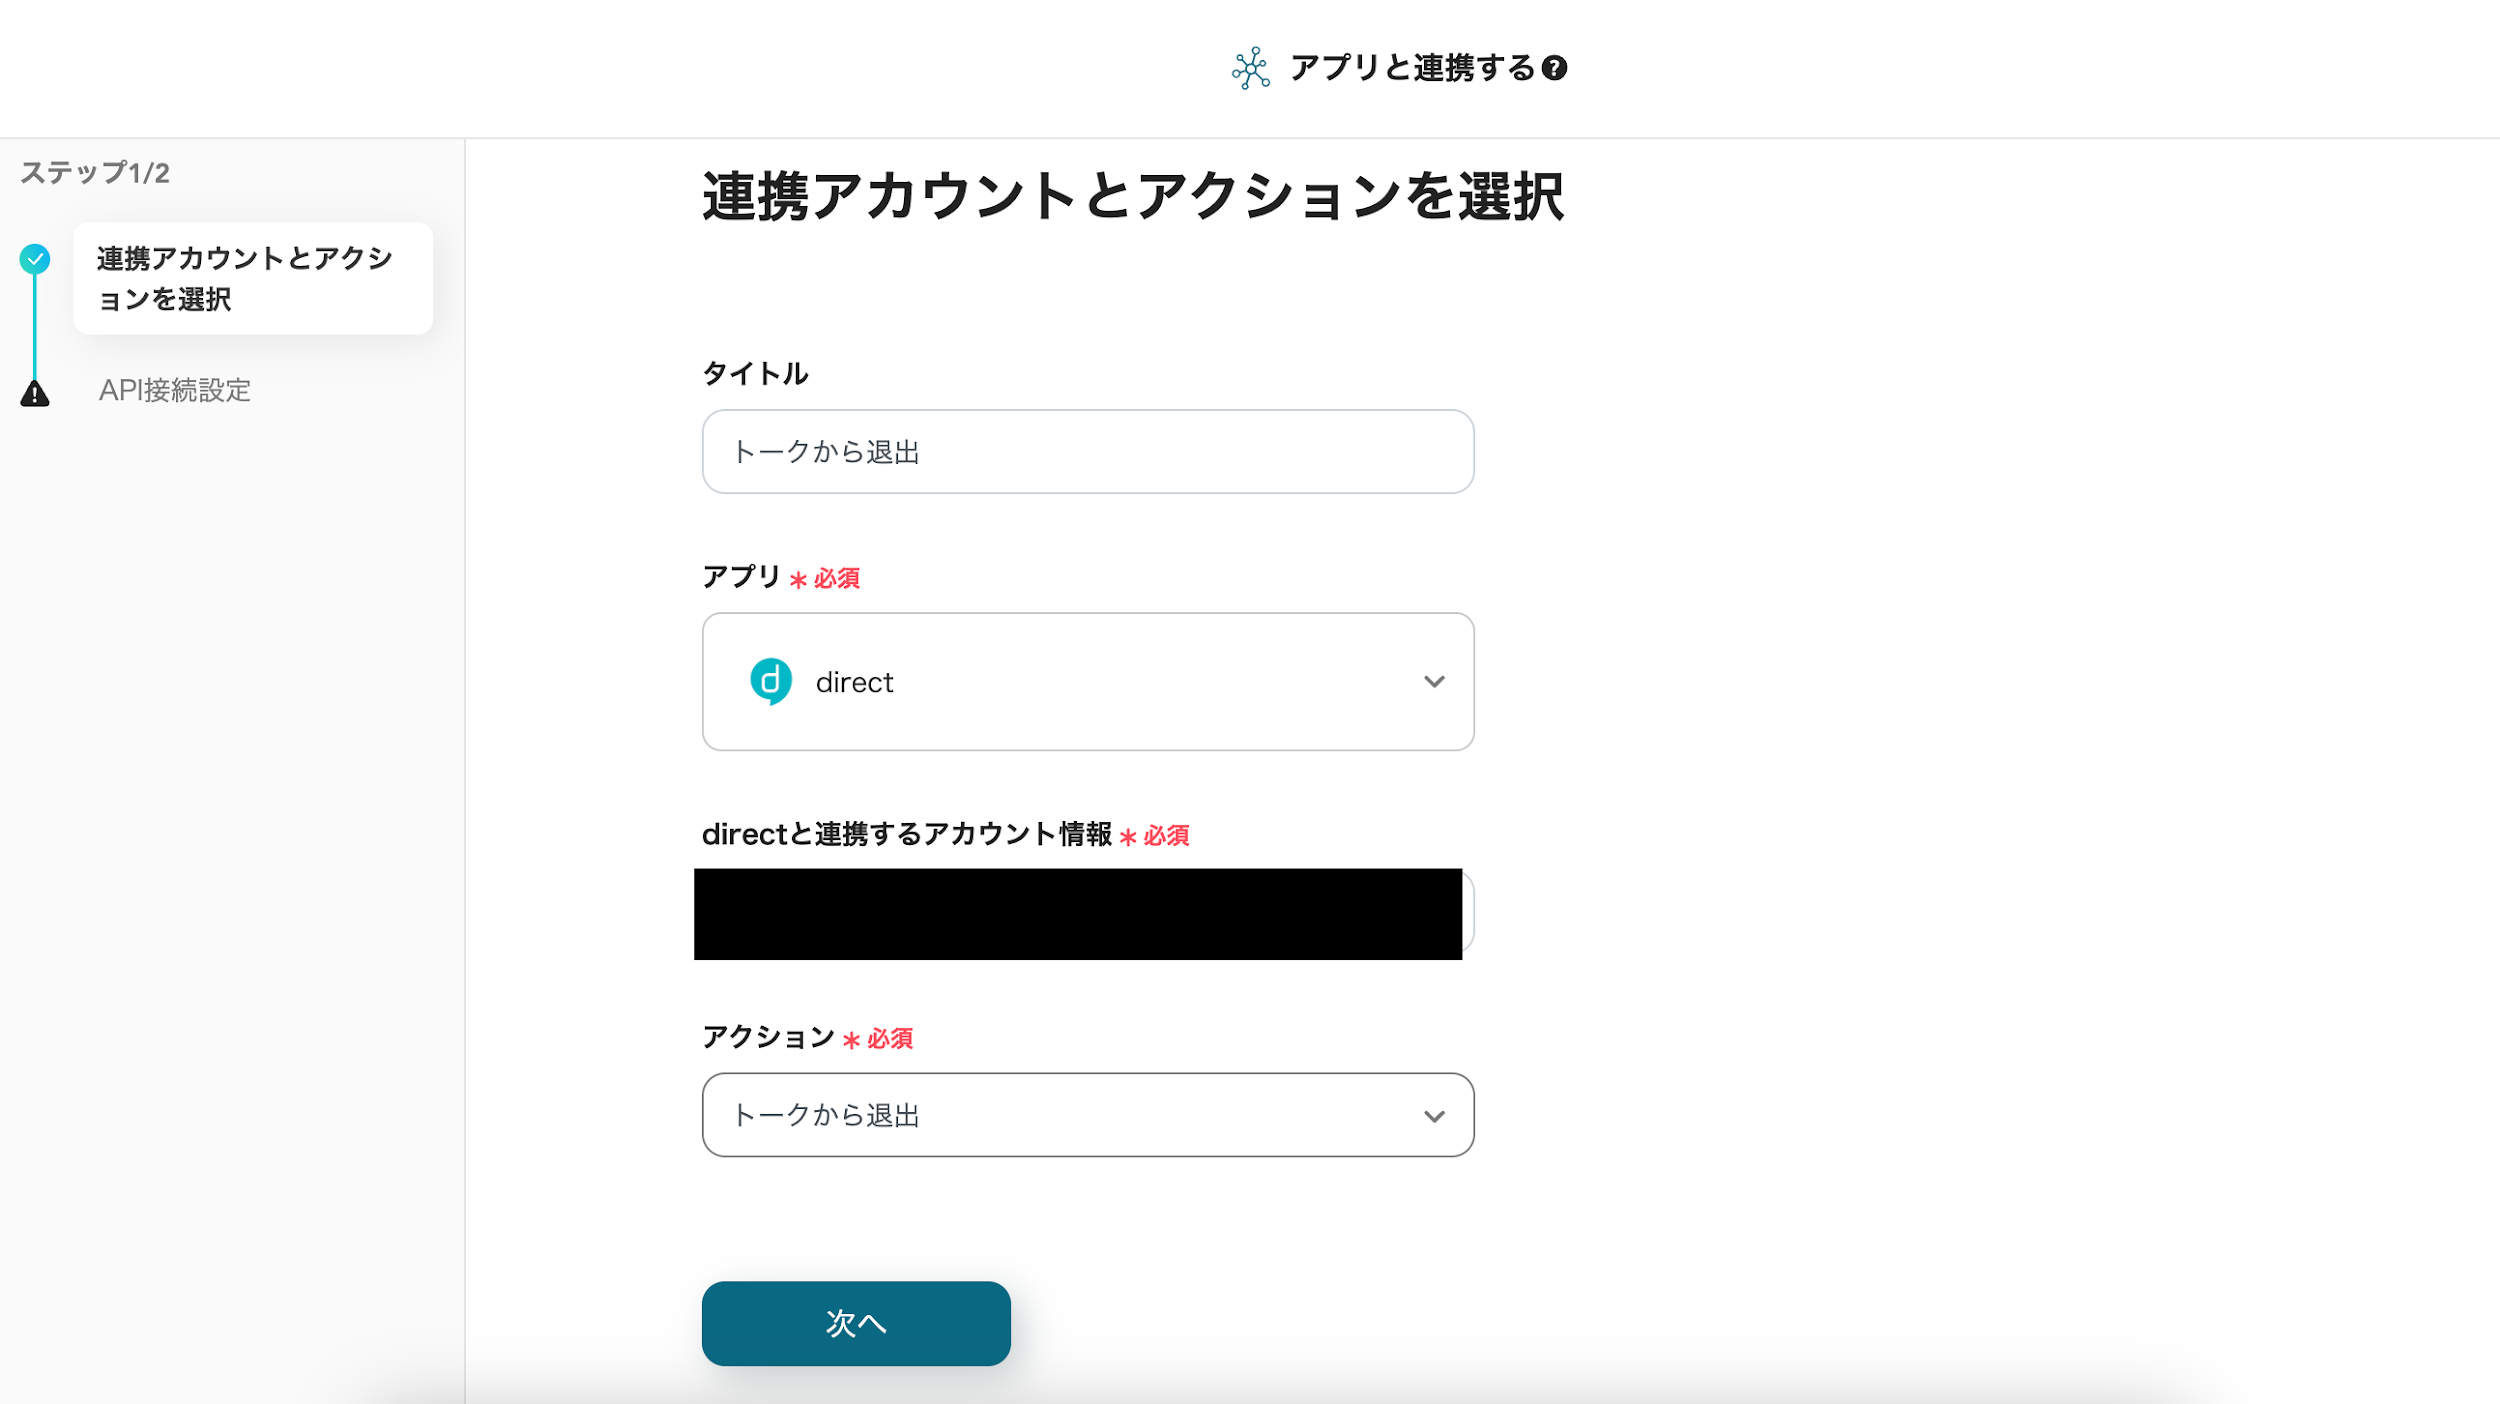The image size is (2500, 1404).
Task: Open the directと連携するアカウント情報 account field
Action: click(1084, 914)
